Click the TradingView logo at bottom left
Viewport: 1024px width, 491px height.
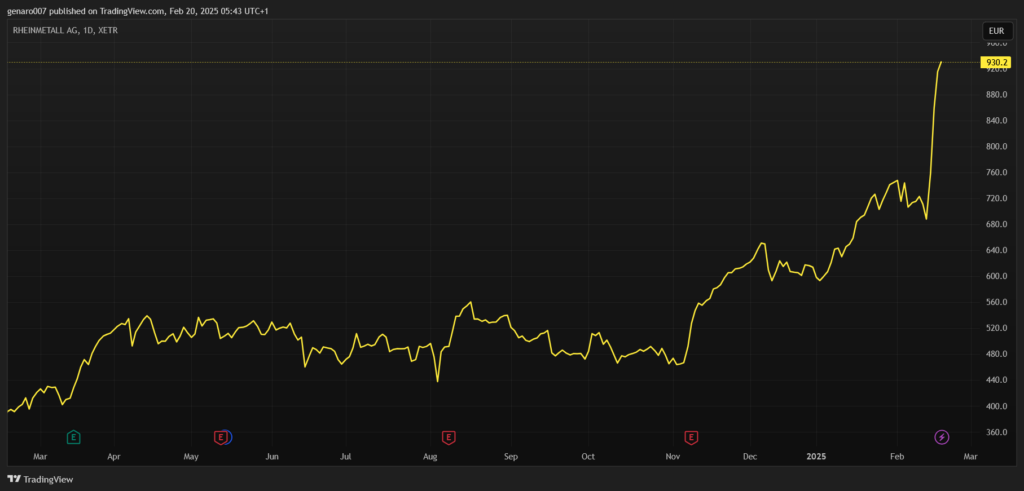[x=41, y=479]
